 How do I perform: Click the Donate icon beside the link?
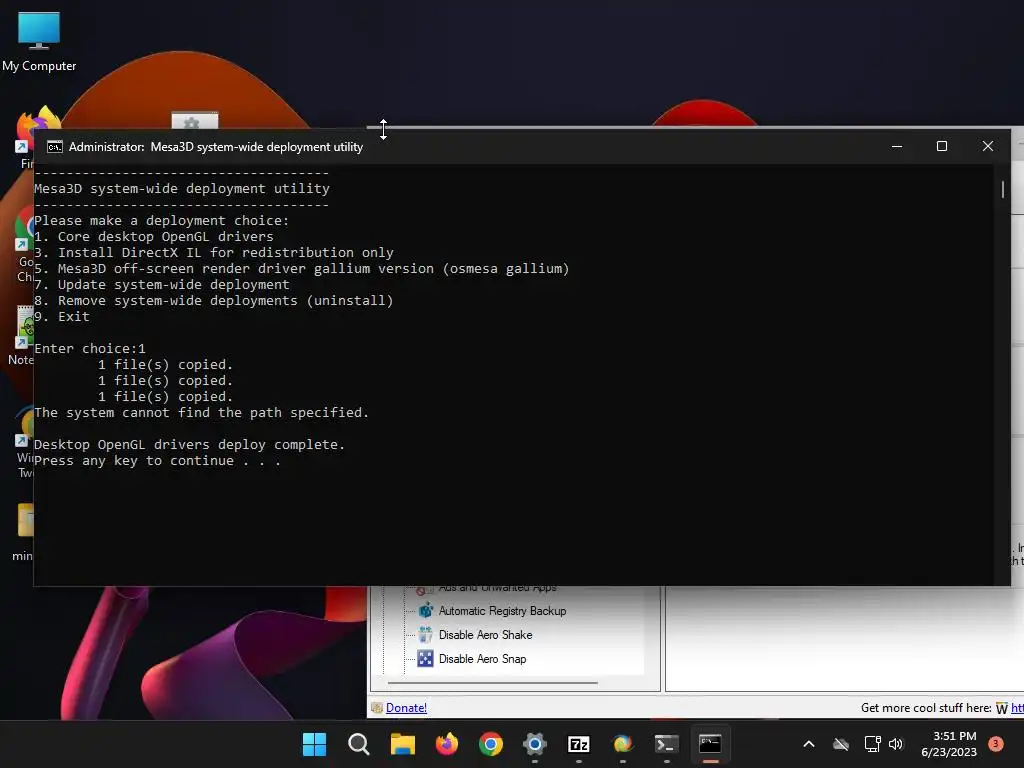pos(377,708)
